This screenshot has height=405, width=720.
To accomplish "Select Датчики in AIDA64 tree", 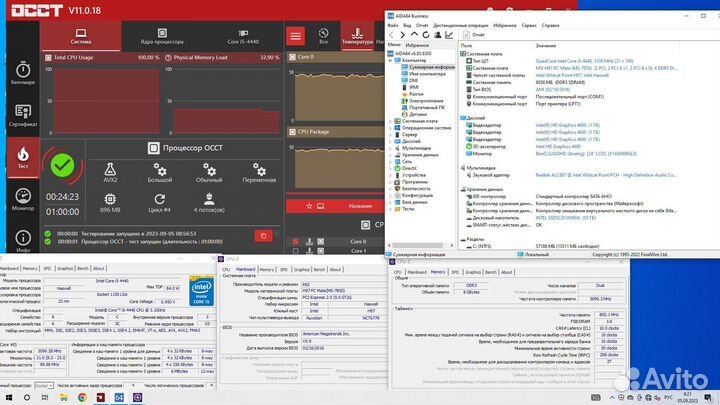I will tap(418, 114).
